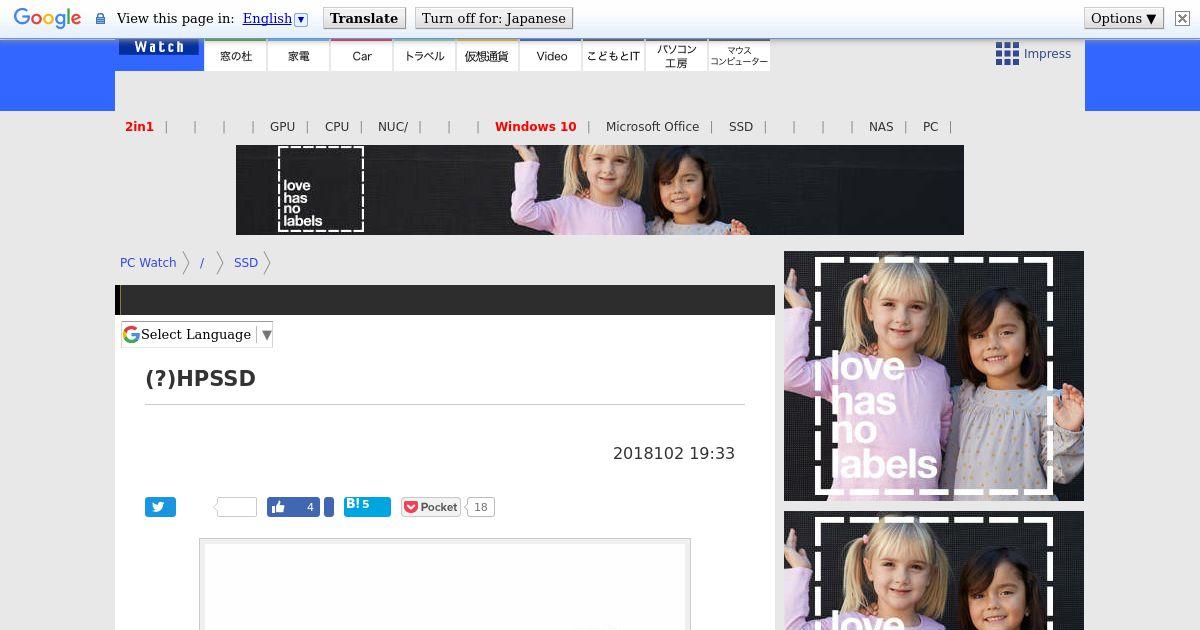Open the Impress link
Screen dimensions: 1200x630
pyautogui.click(x=1047, y=54)
